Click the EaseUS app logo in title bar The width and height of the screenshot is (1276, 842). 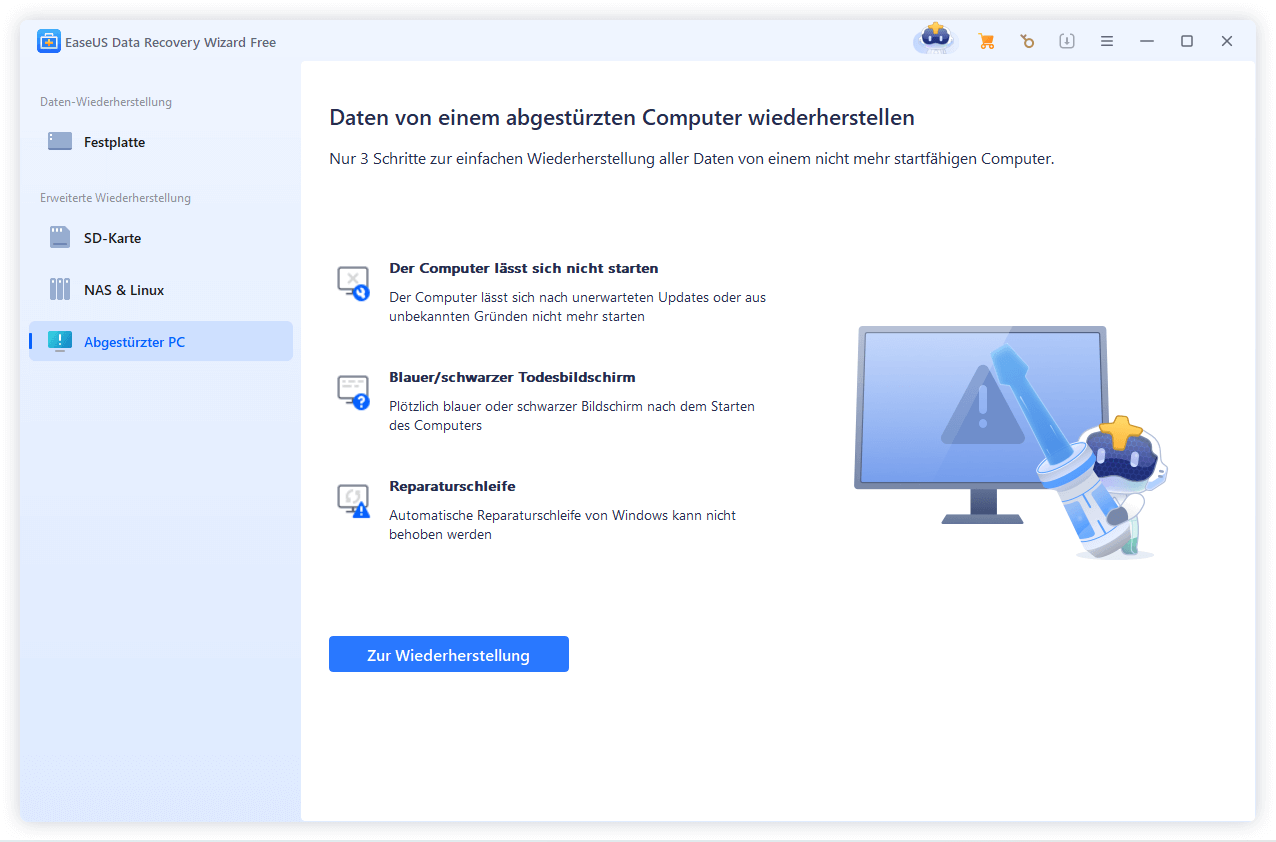tap(49, 42)
